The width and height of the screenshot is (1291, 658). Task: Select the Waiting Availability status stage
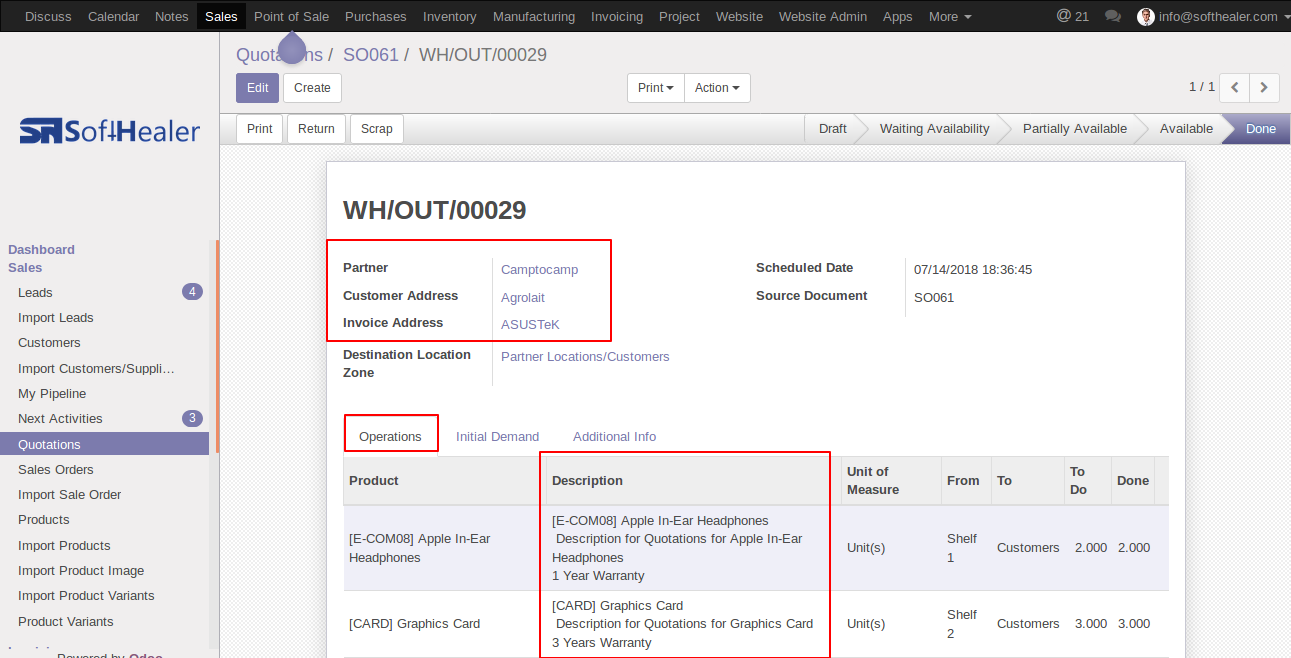pos(934,129)
